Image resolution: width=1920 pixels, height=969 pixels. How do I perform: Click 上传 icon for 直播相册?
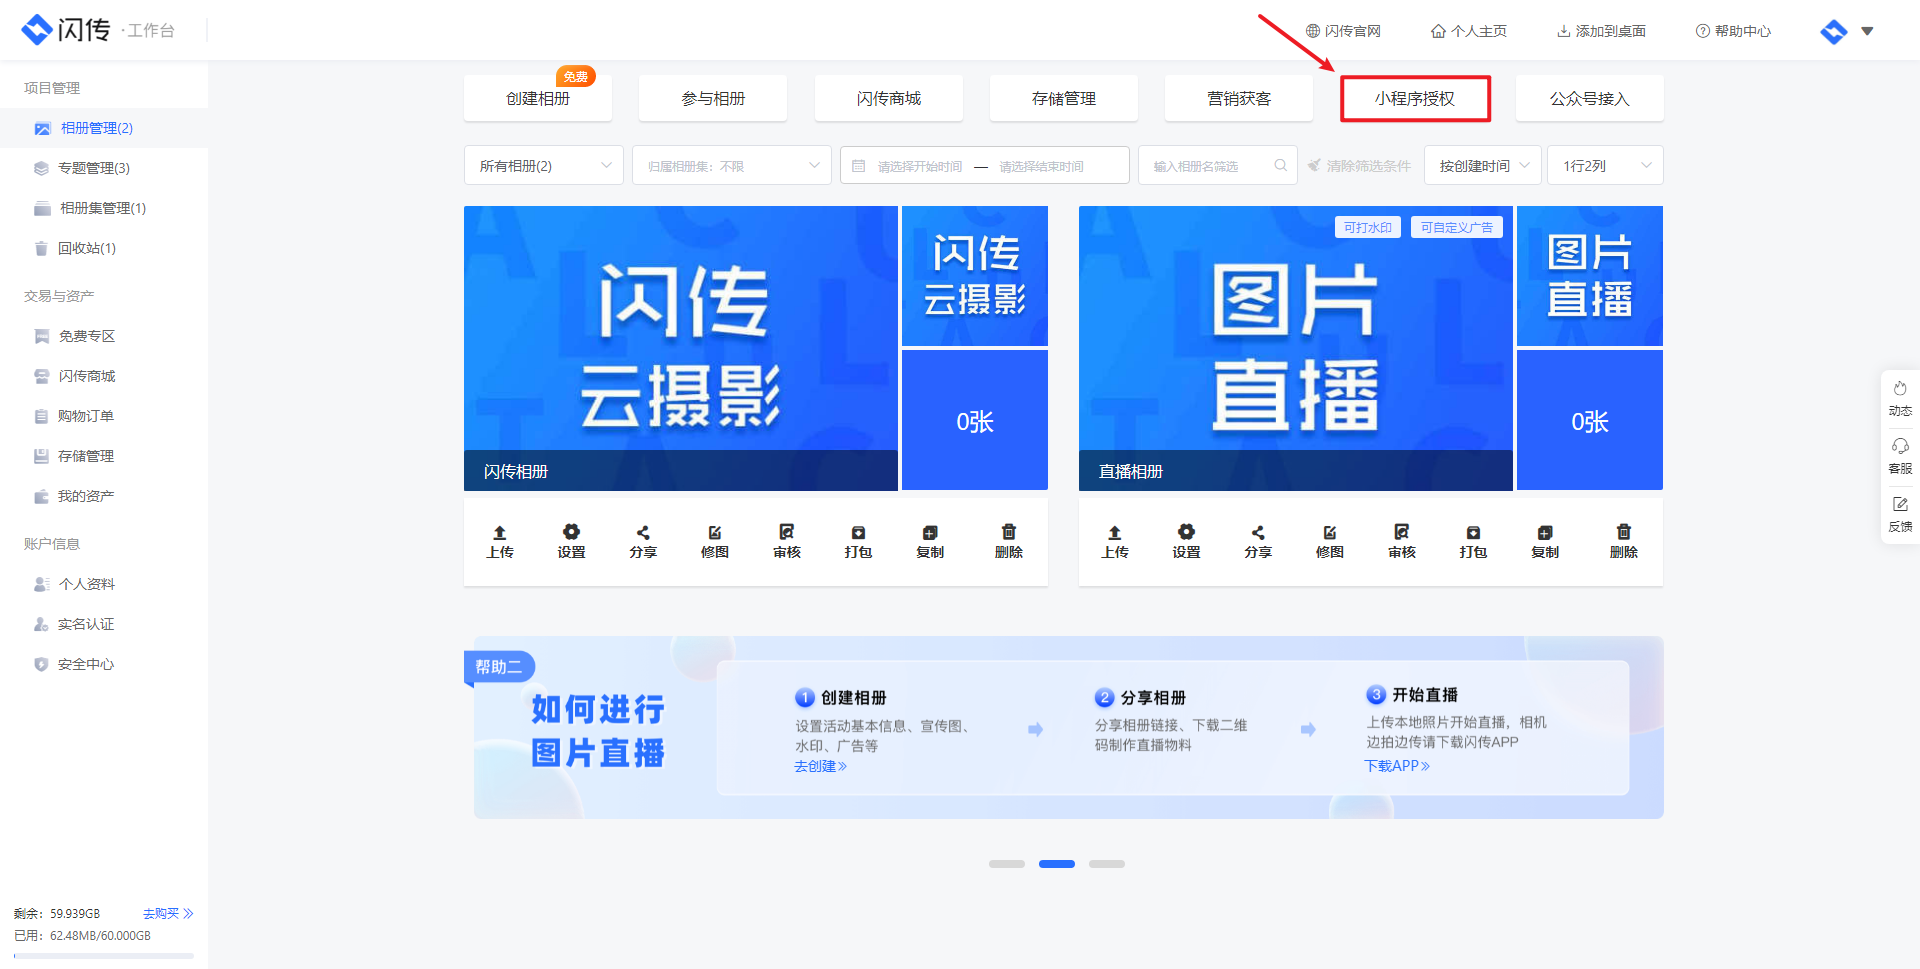coord(1115,541)
